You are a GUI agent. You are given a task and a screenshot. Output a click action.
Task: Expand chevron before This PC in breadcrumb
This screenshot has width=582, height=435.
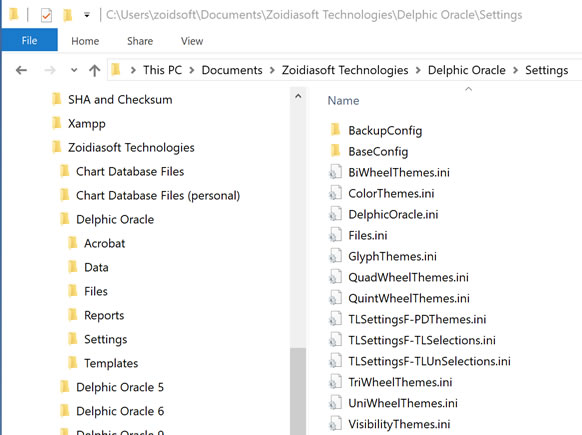click(x=133, y=70)
